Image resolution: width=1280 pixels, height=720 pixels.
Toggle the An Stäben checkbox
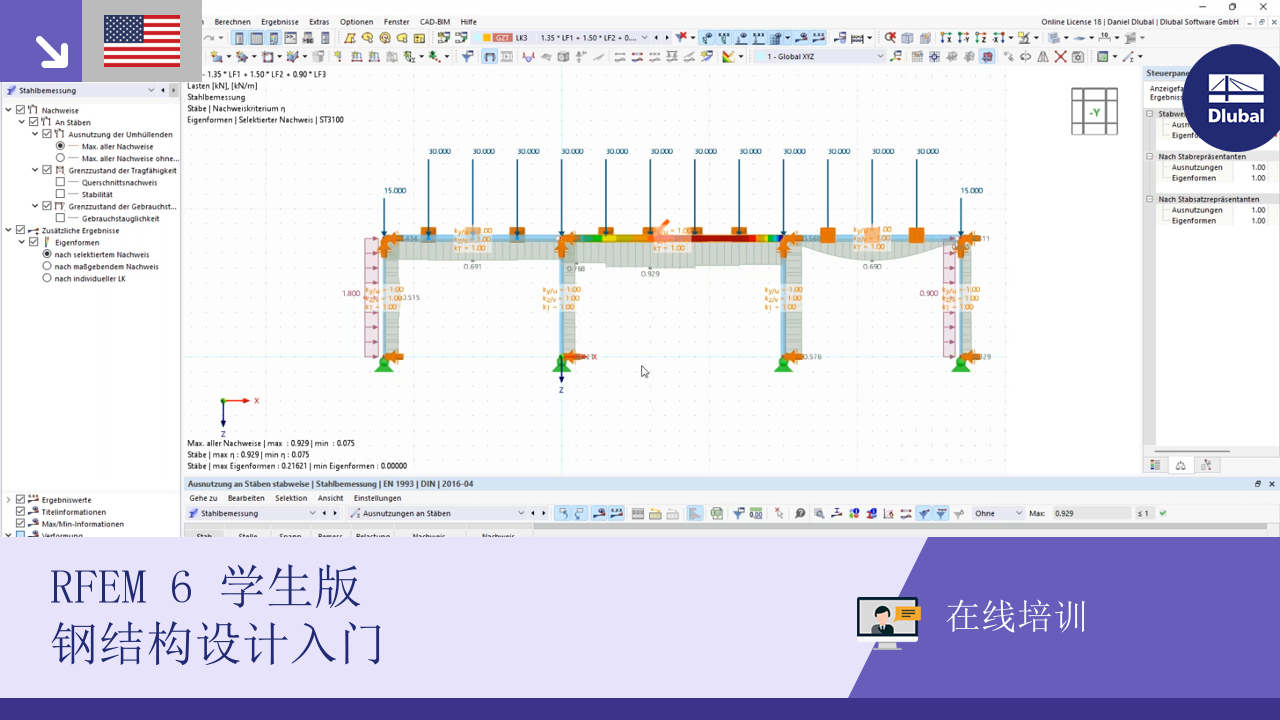pyautogui.click(x=33, y=122)
